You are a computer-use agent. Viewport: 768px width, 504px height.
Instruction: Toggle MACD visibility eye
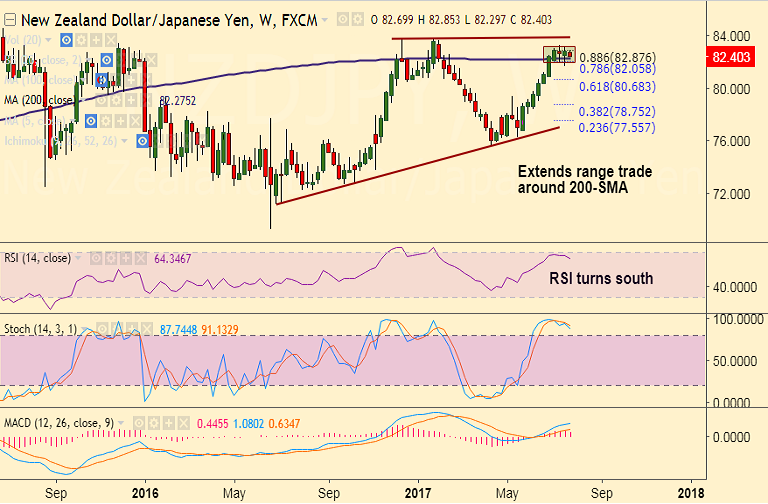point(139,423)
